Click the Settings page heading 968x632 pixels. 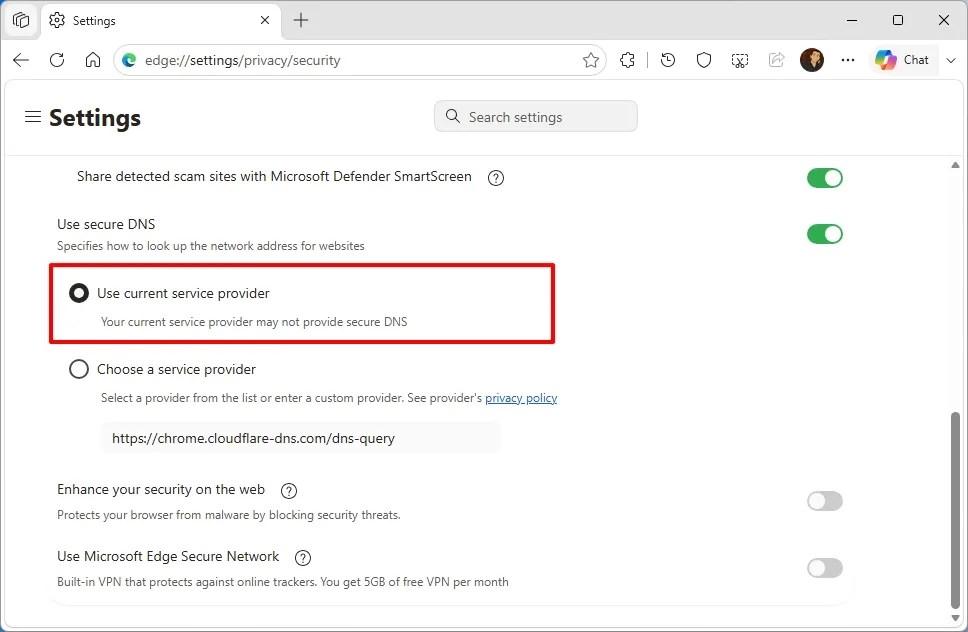coord(95,117)
